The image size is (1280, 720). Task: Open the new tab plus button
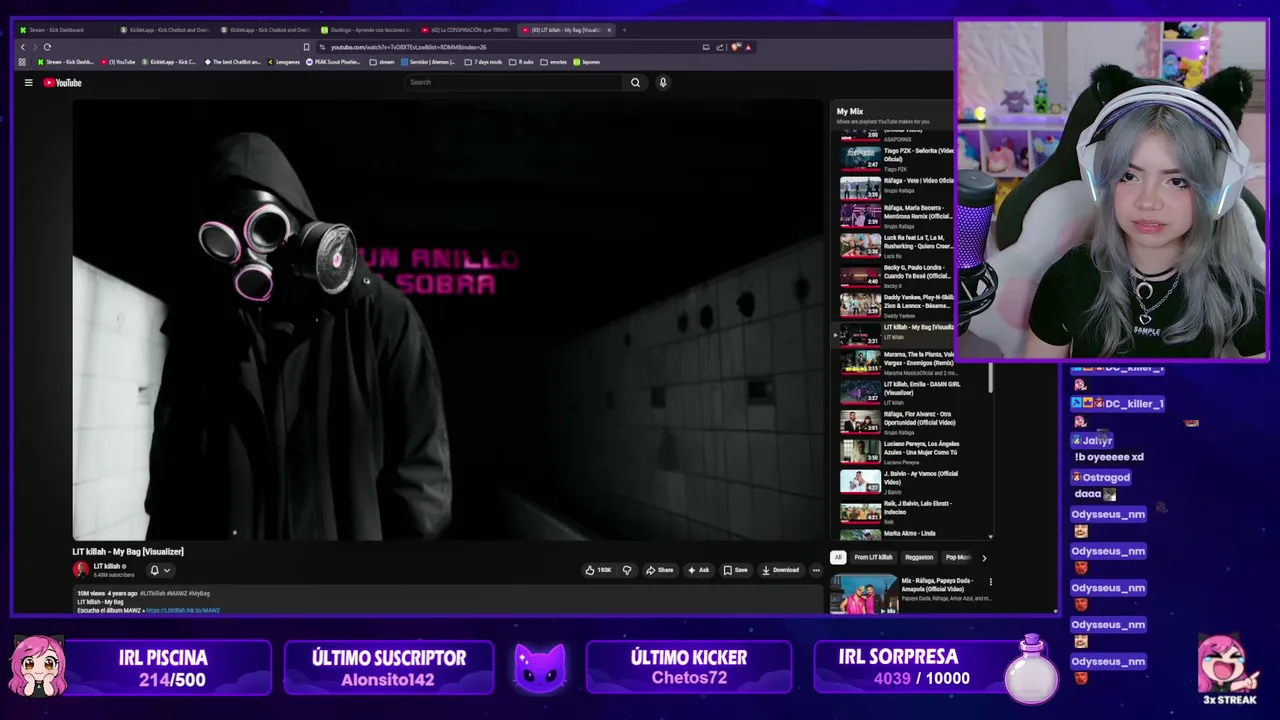(x=624, y=30)
